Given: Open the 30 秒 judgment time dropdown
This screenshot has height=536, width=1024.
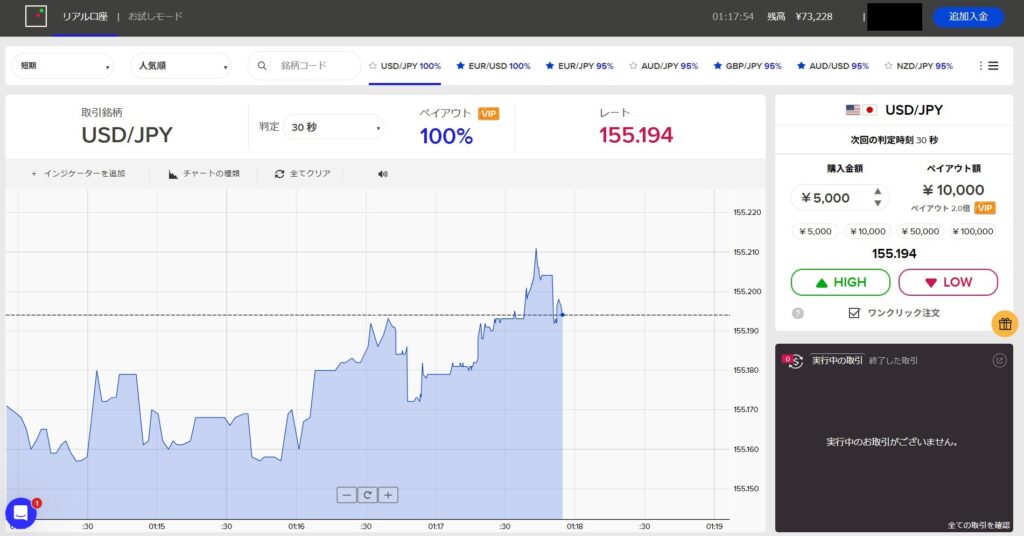Looking at the screenshot, I should tap(333, 127).
